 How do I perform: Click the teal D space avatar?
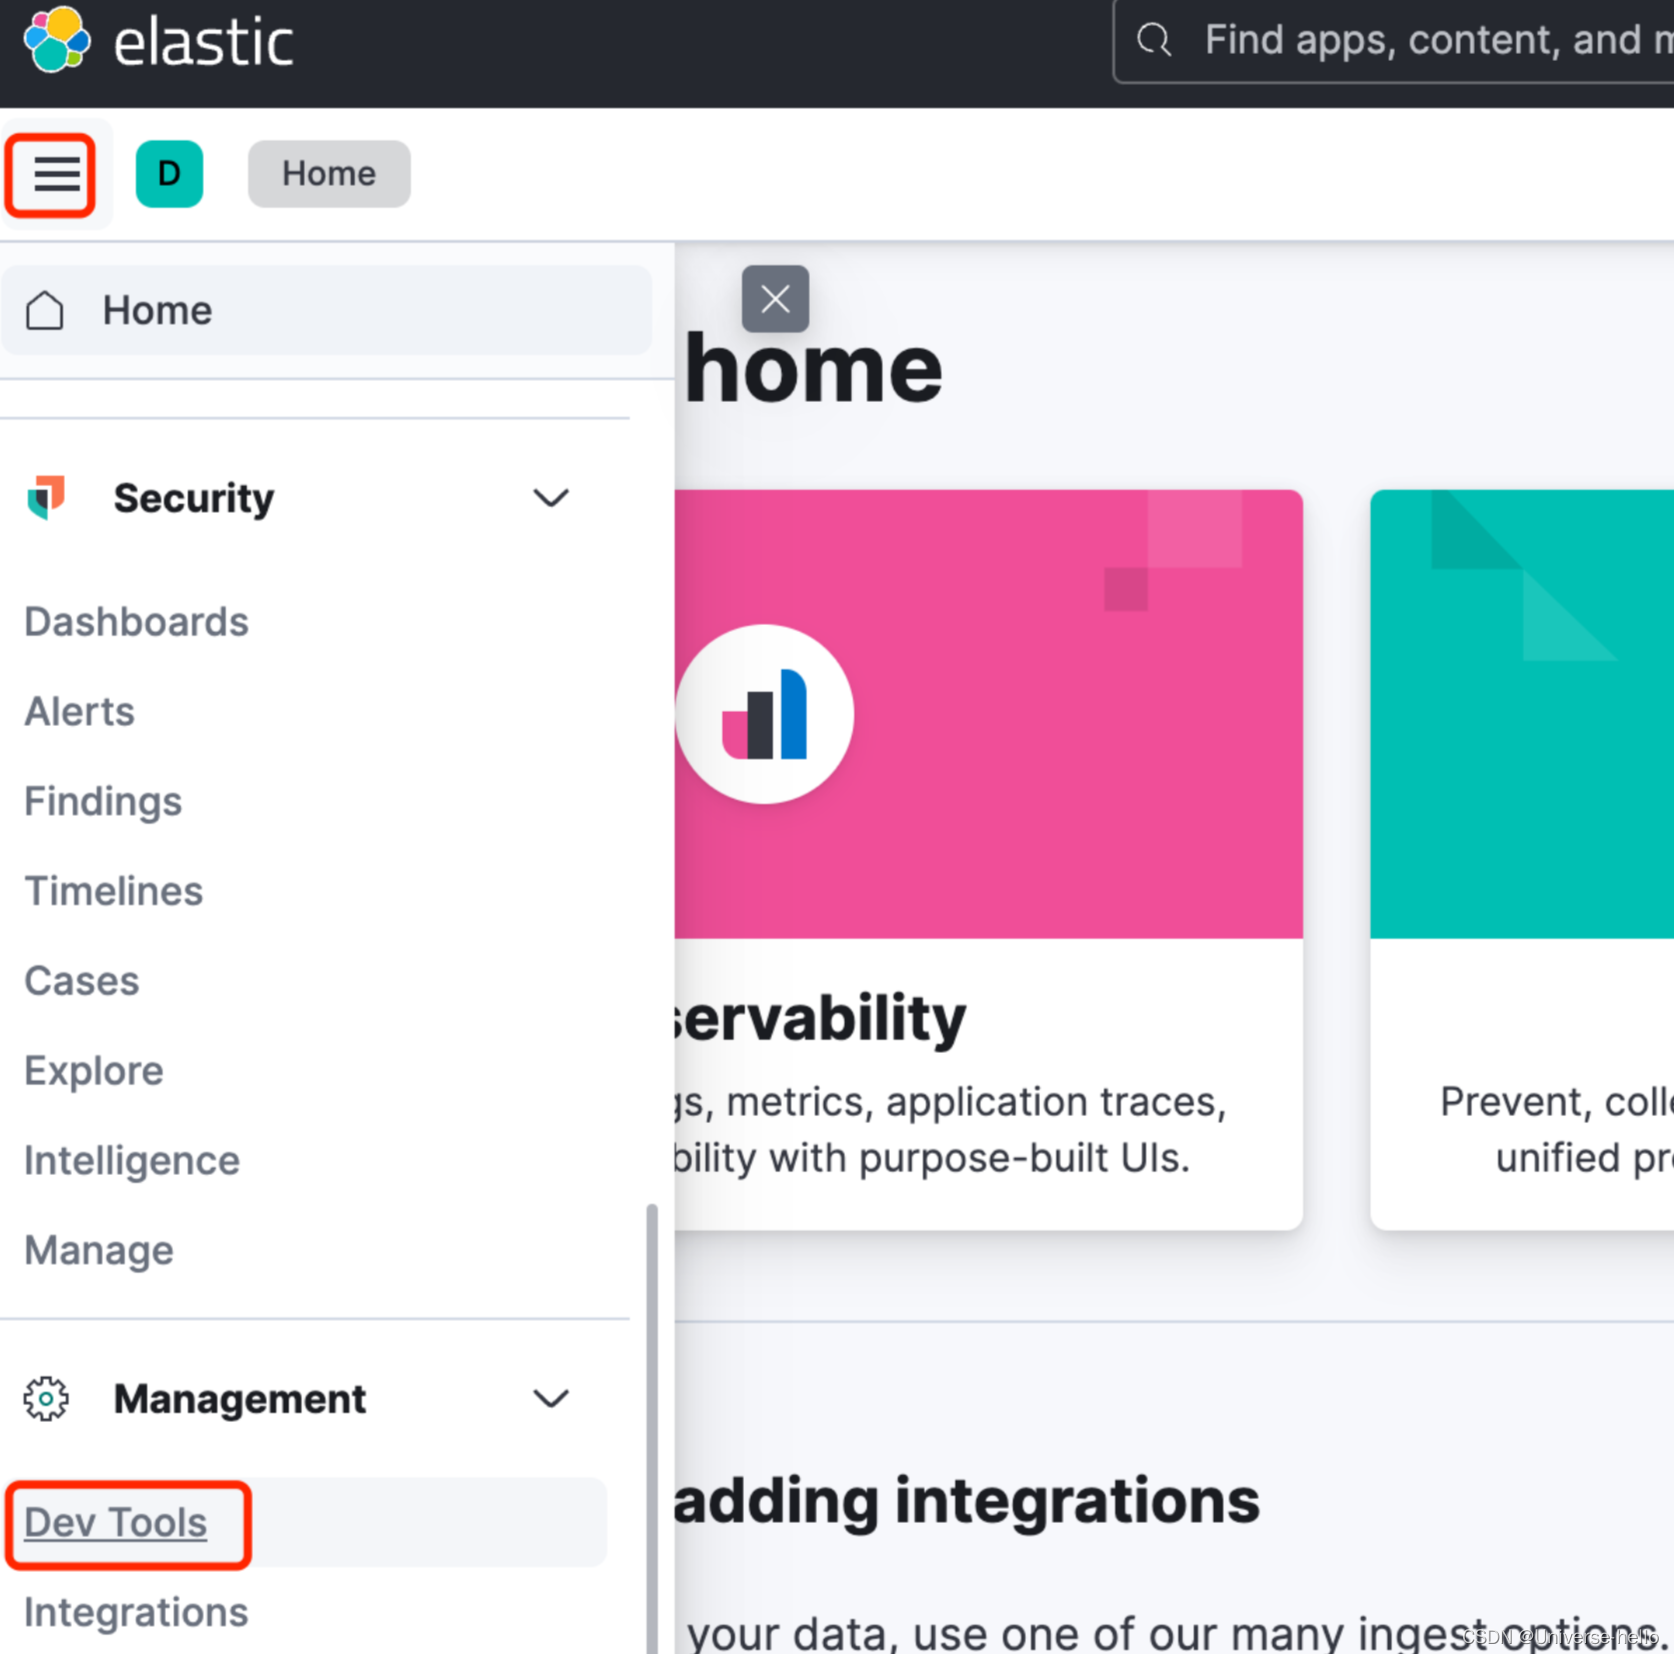(x=169, y=174)
